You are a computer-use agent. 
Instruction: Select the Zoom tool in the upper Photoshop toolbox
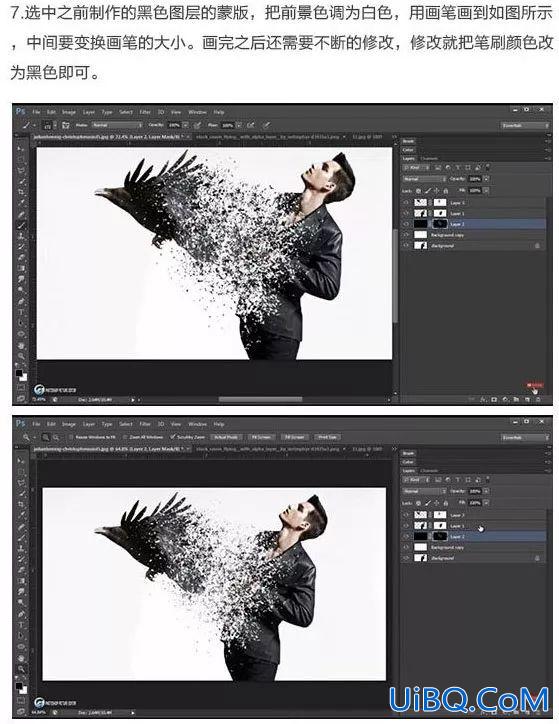[x=21, y=356]
